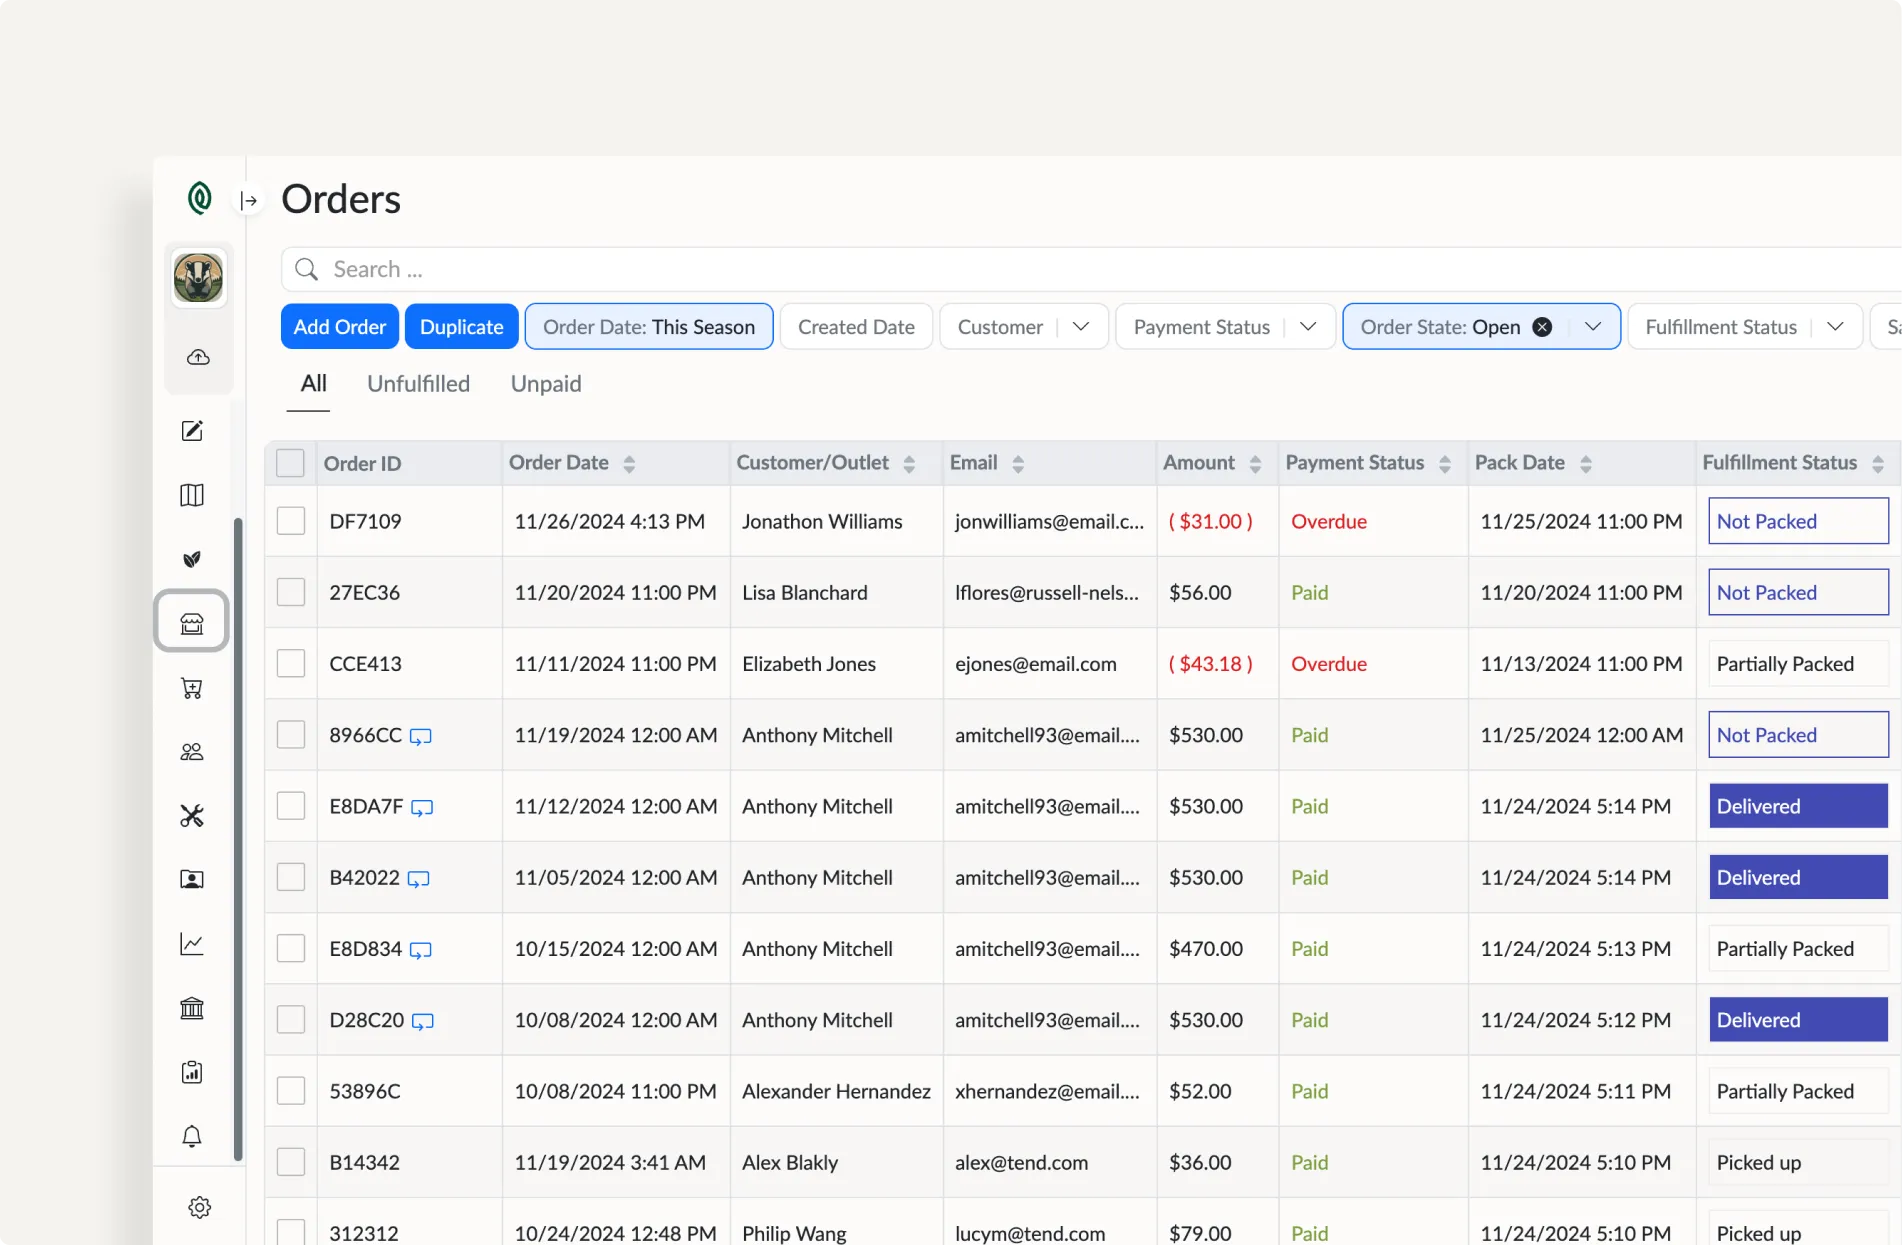Select the tools section in the sidebar
The width and height of the screenshot is (1902, 1245).
pyautogui.click(x=191, y=816)
